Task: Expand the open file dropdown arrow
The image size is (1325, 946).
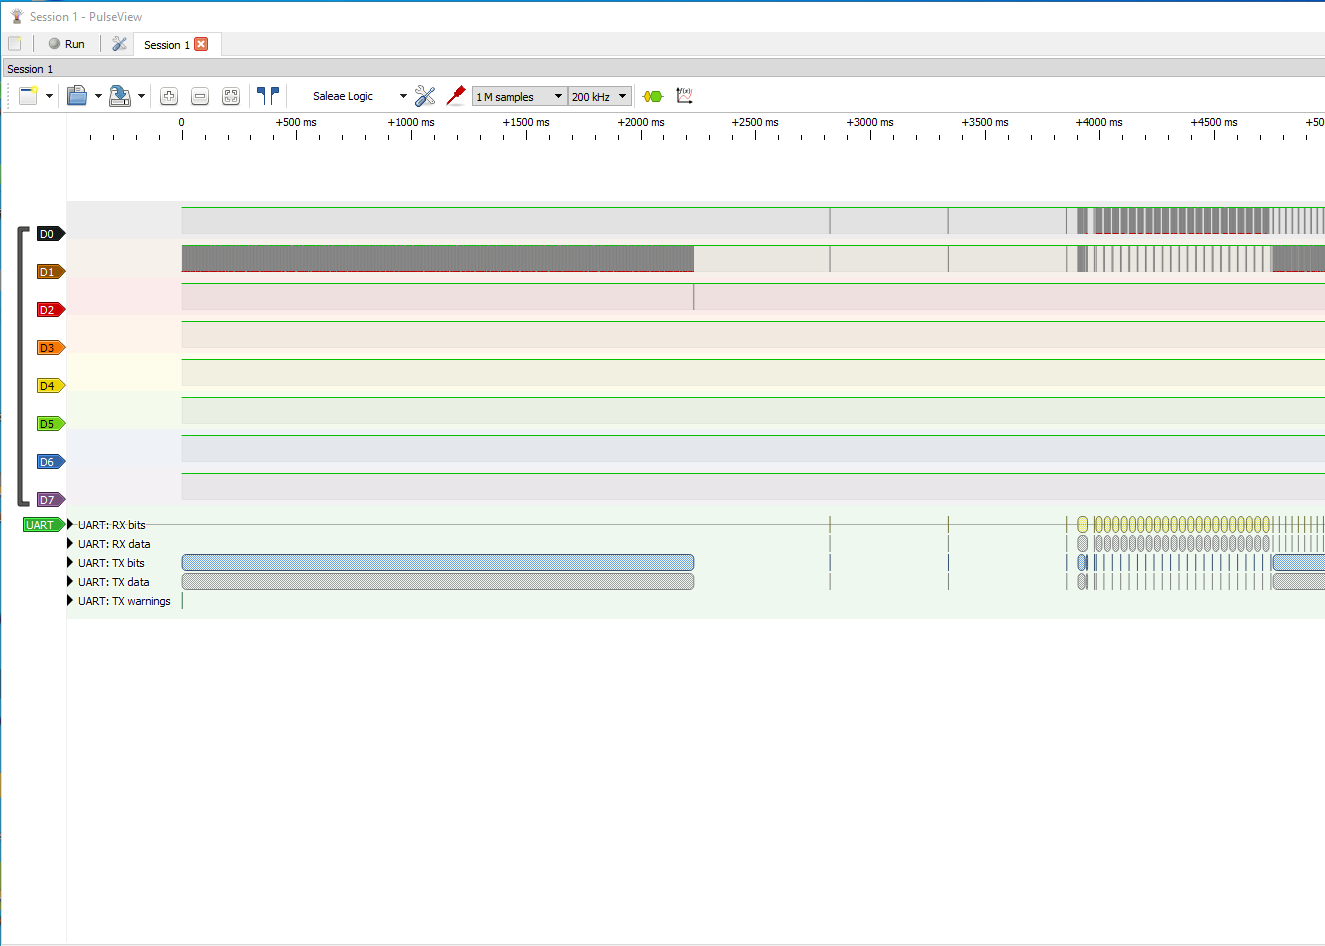Action: click(98, 96)
